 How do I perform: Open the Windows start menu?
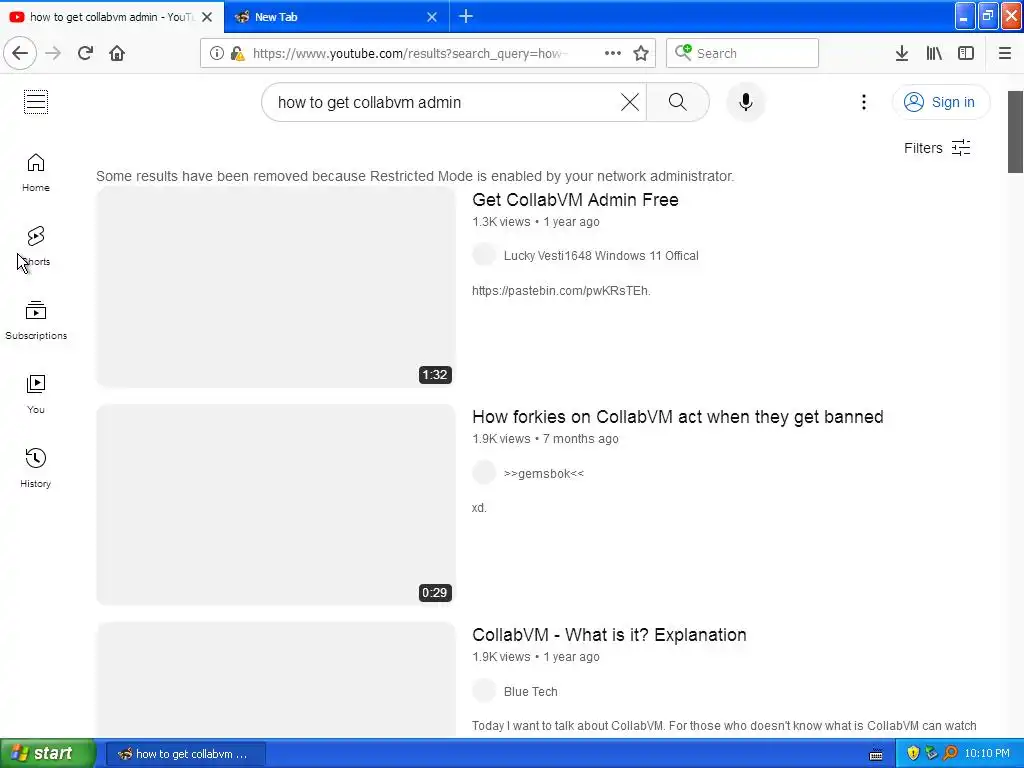point(47,753)
